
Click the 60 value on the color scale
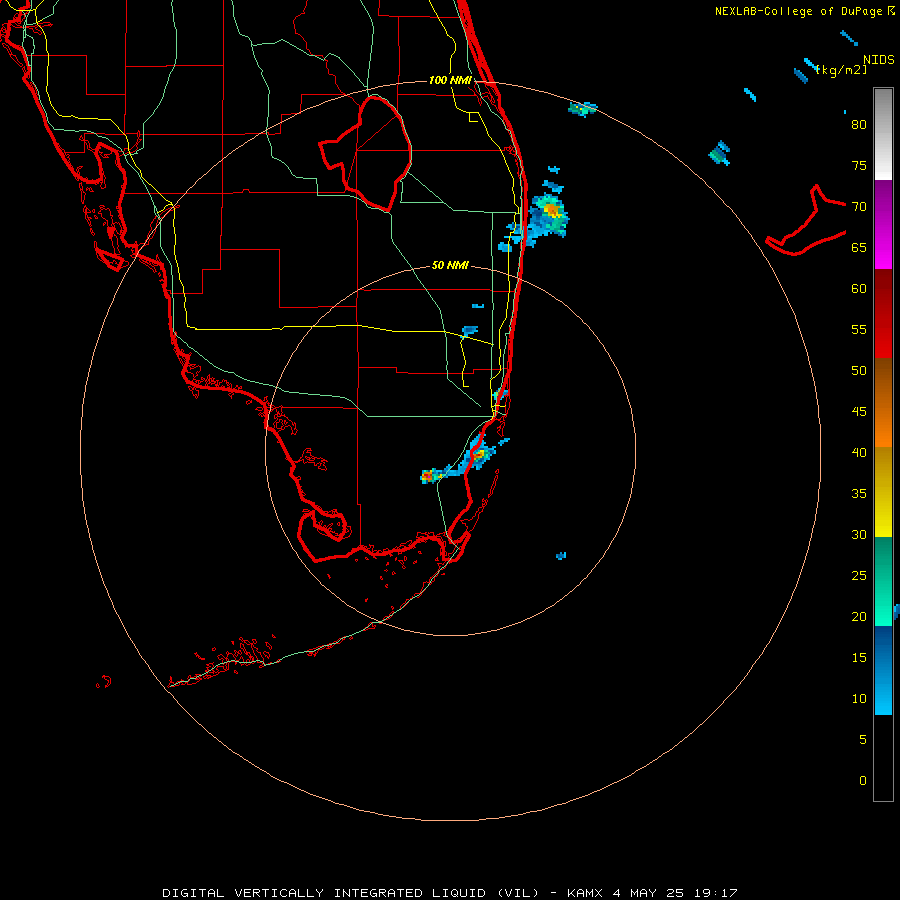click(859, 289)
